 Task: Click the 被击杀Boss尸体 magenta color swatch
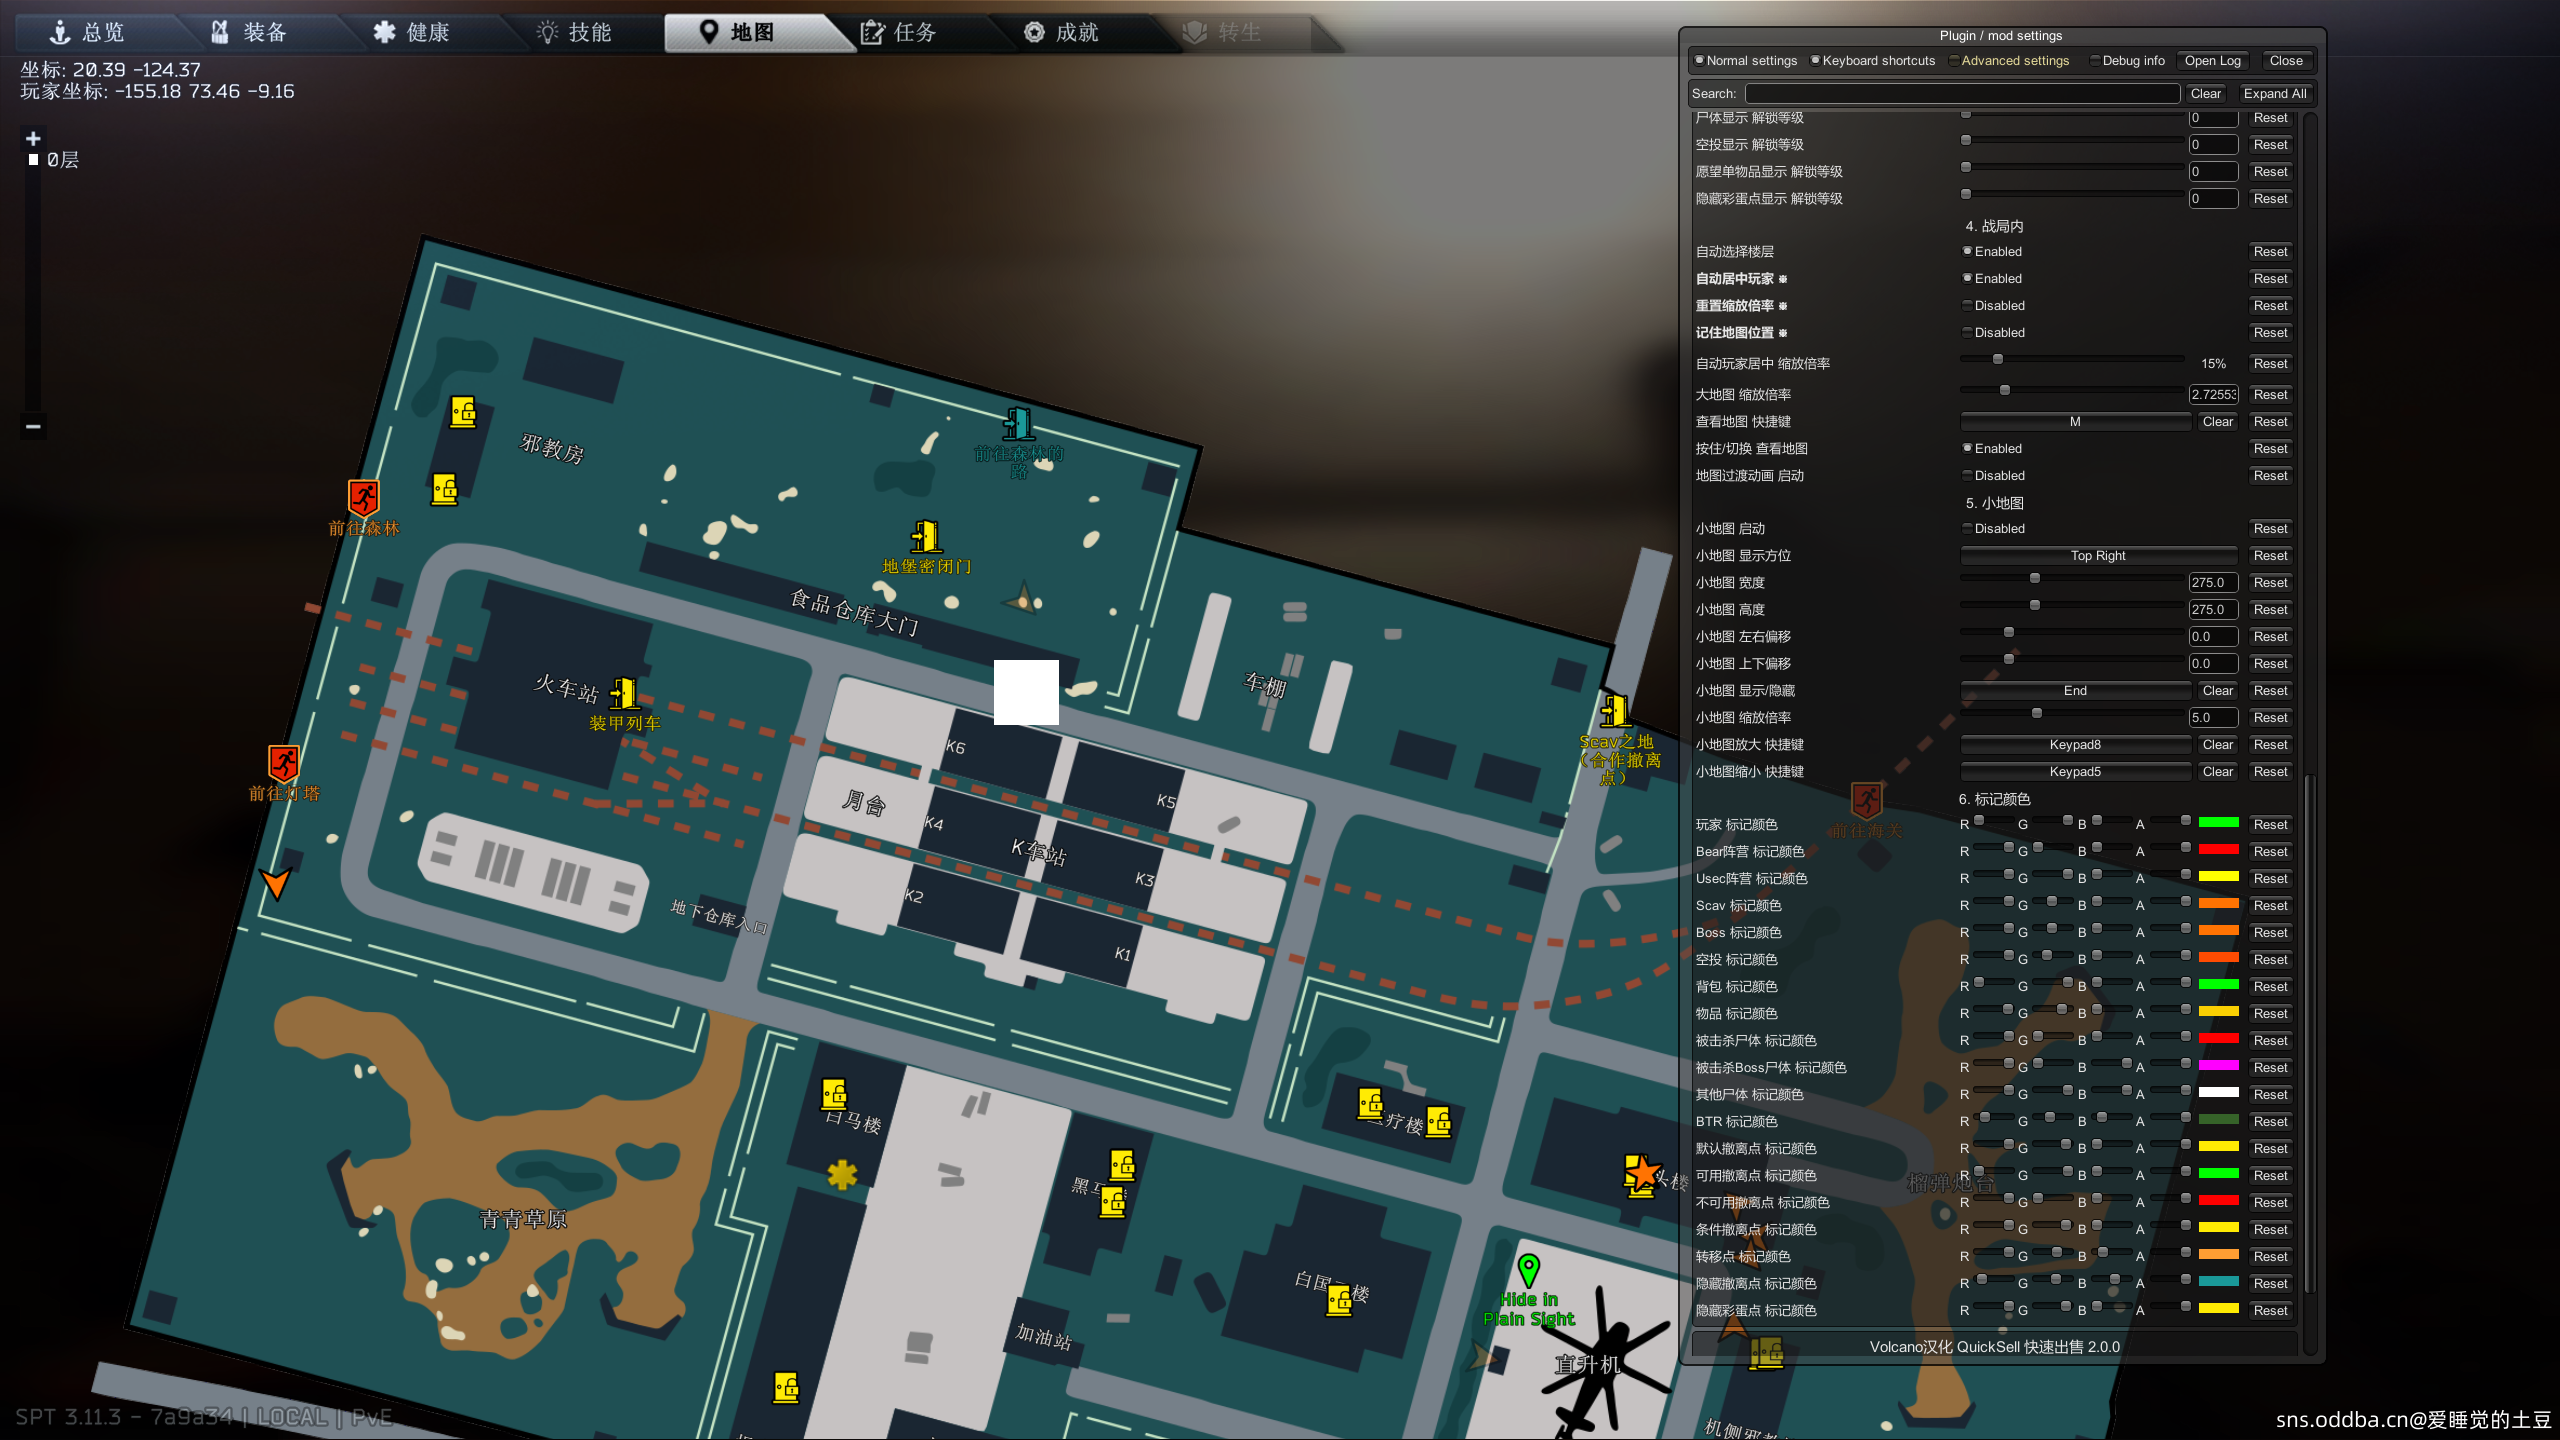click(x=2218, y=1066)
